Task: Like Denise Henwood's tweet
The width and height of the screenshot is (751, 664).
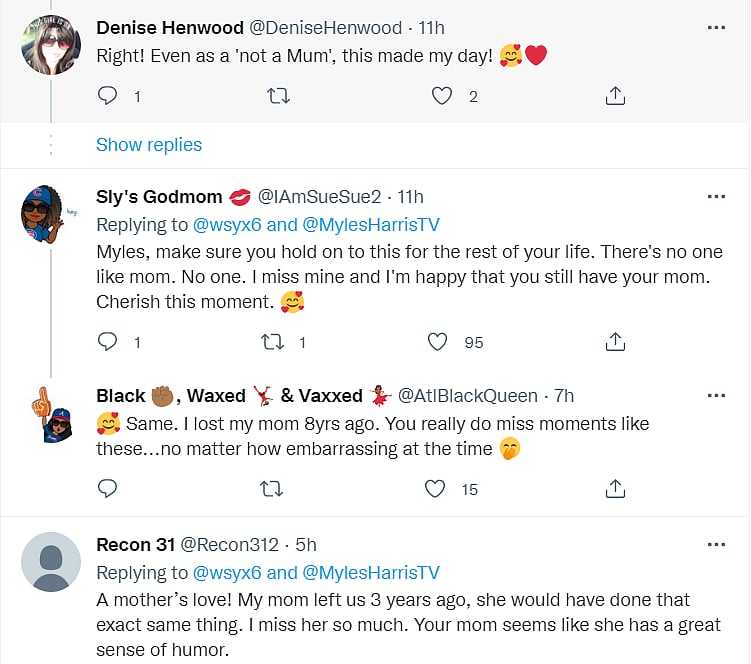Action: pyautogui.click(x=441, y=96)
